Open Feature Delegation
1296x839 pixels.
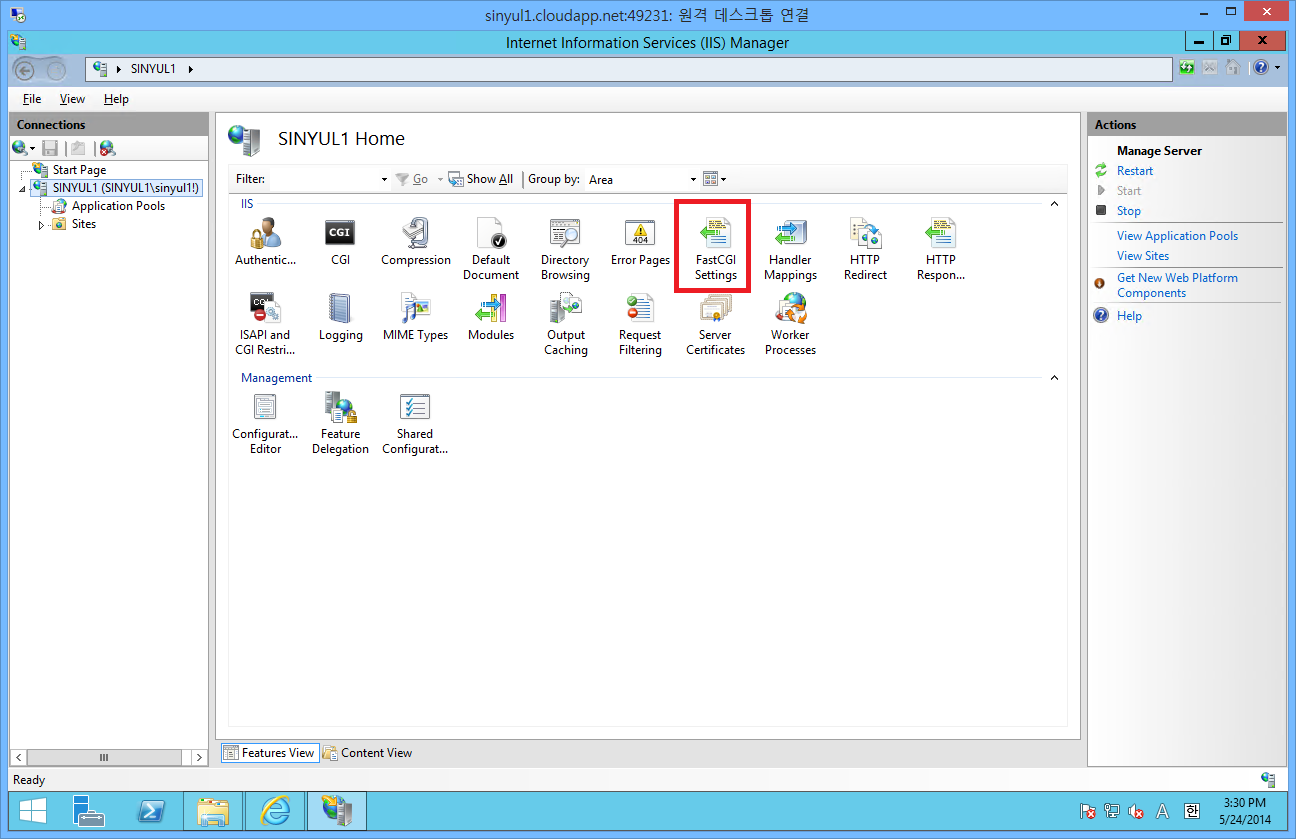(340, 424)
